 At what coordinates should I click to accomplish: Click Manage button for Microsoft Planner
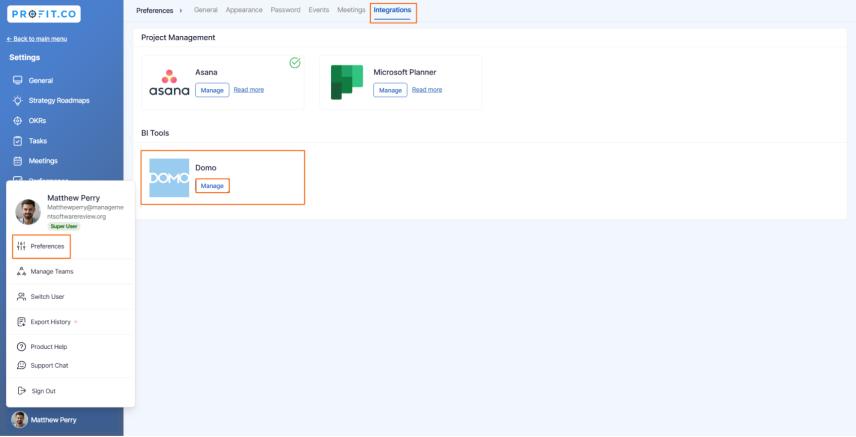390,90
